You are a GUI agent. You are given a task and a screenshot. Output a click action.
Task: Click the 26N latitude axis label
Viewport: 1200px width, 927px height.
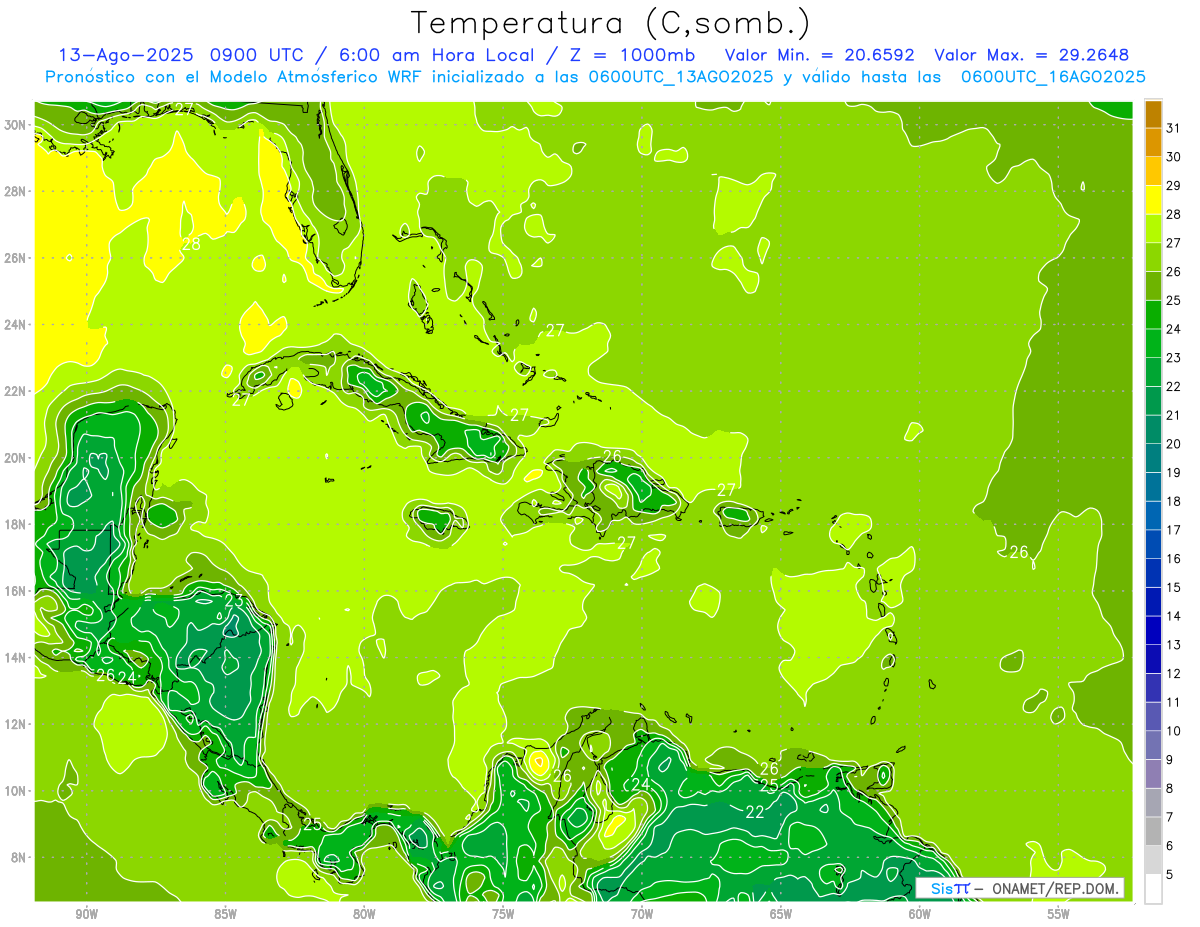pos(15,258)
